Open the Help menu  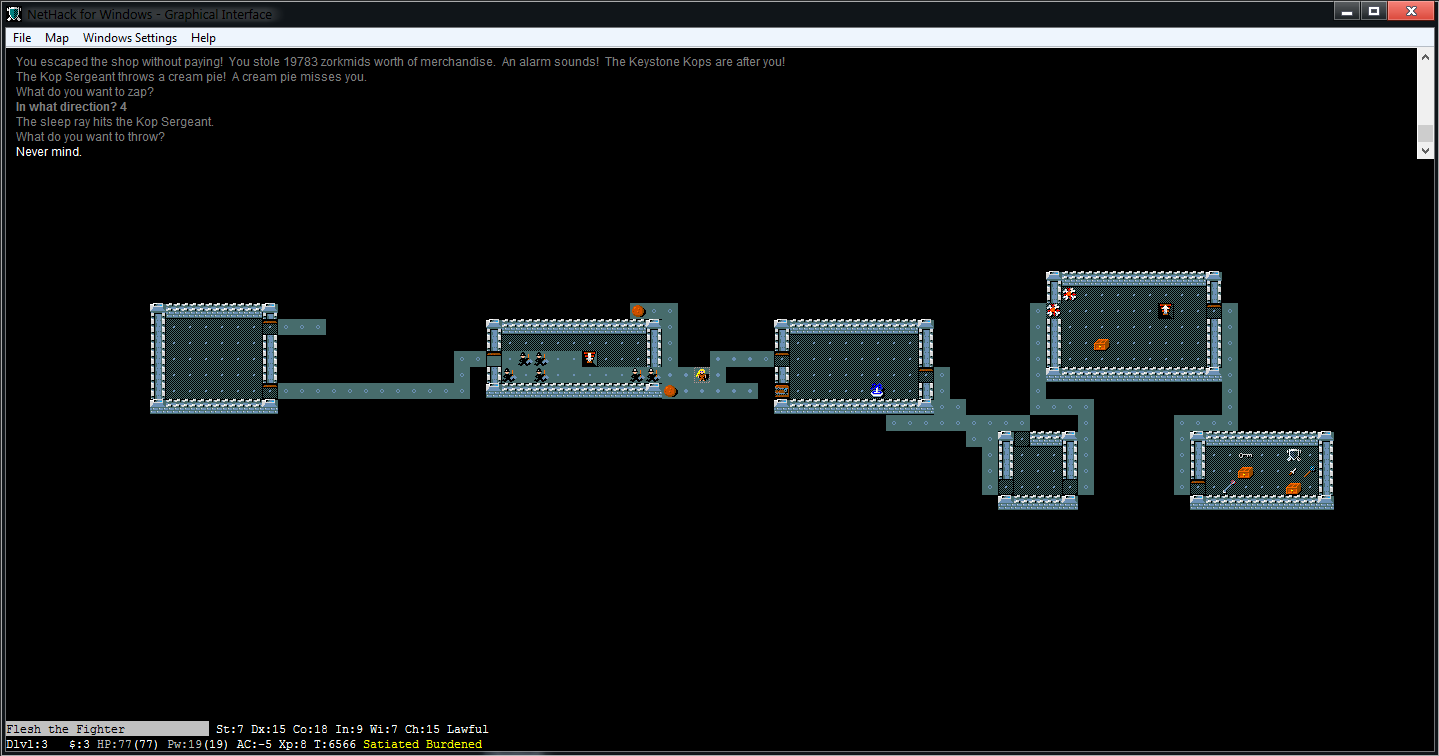coord(203,38)
